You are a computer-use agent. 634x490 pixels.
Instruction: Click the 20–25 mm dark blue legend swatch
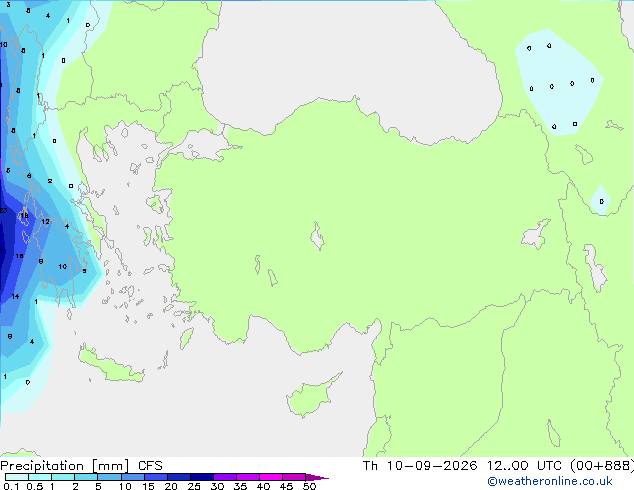178,477
